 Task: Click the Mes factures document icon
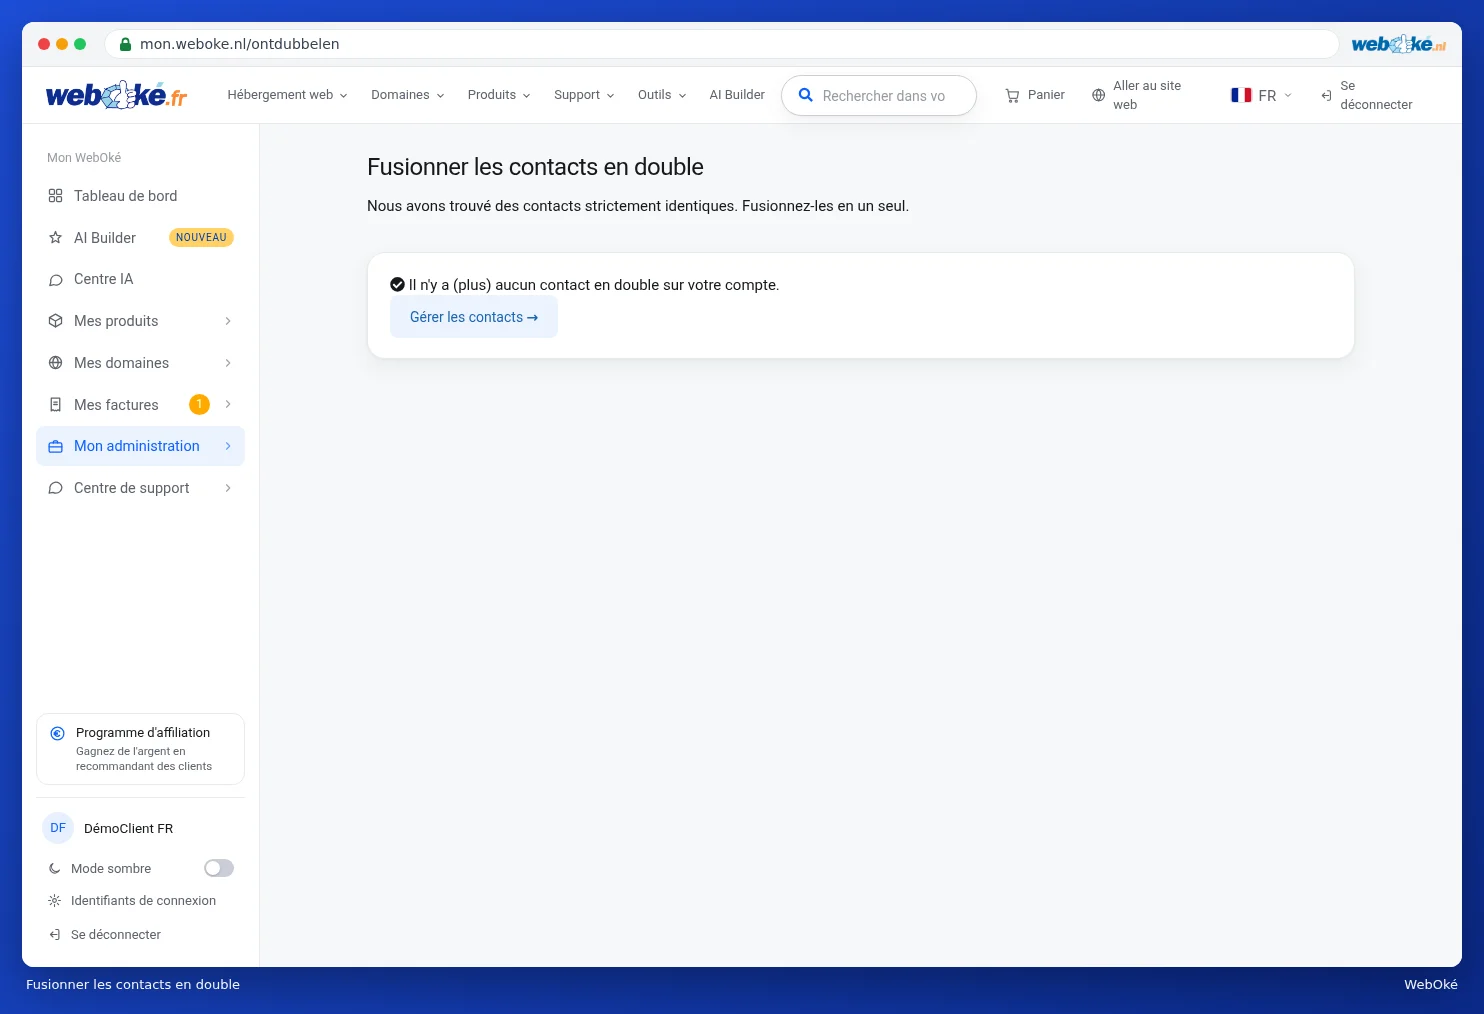(x=56, y=405)
